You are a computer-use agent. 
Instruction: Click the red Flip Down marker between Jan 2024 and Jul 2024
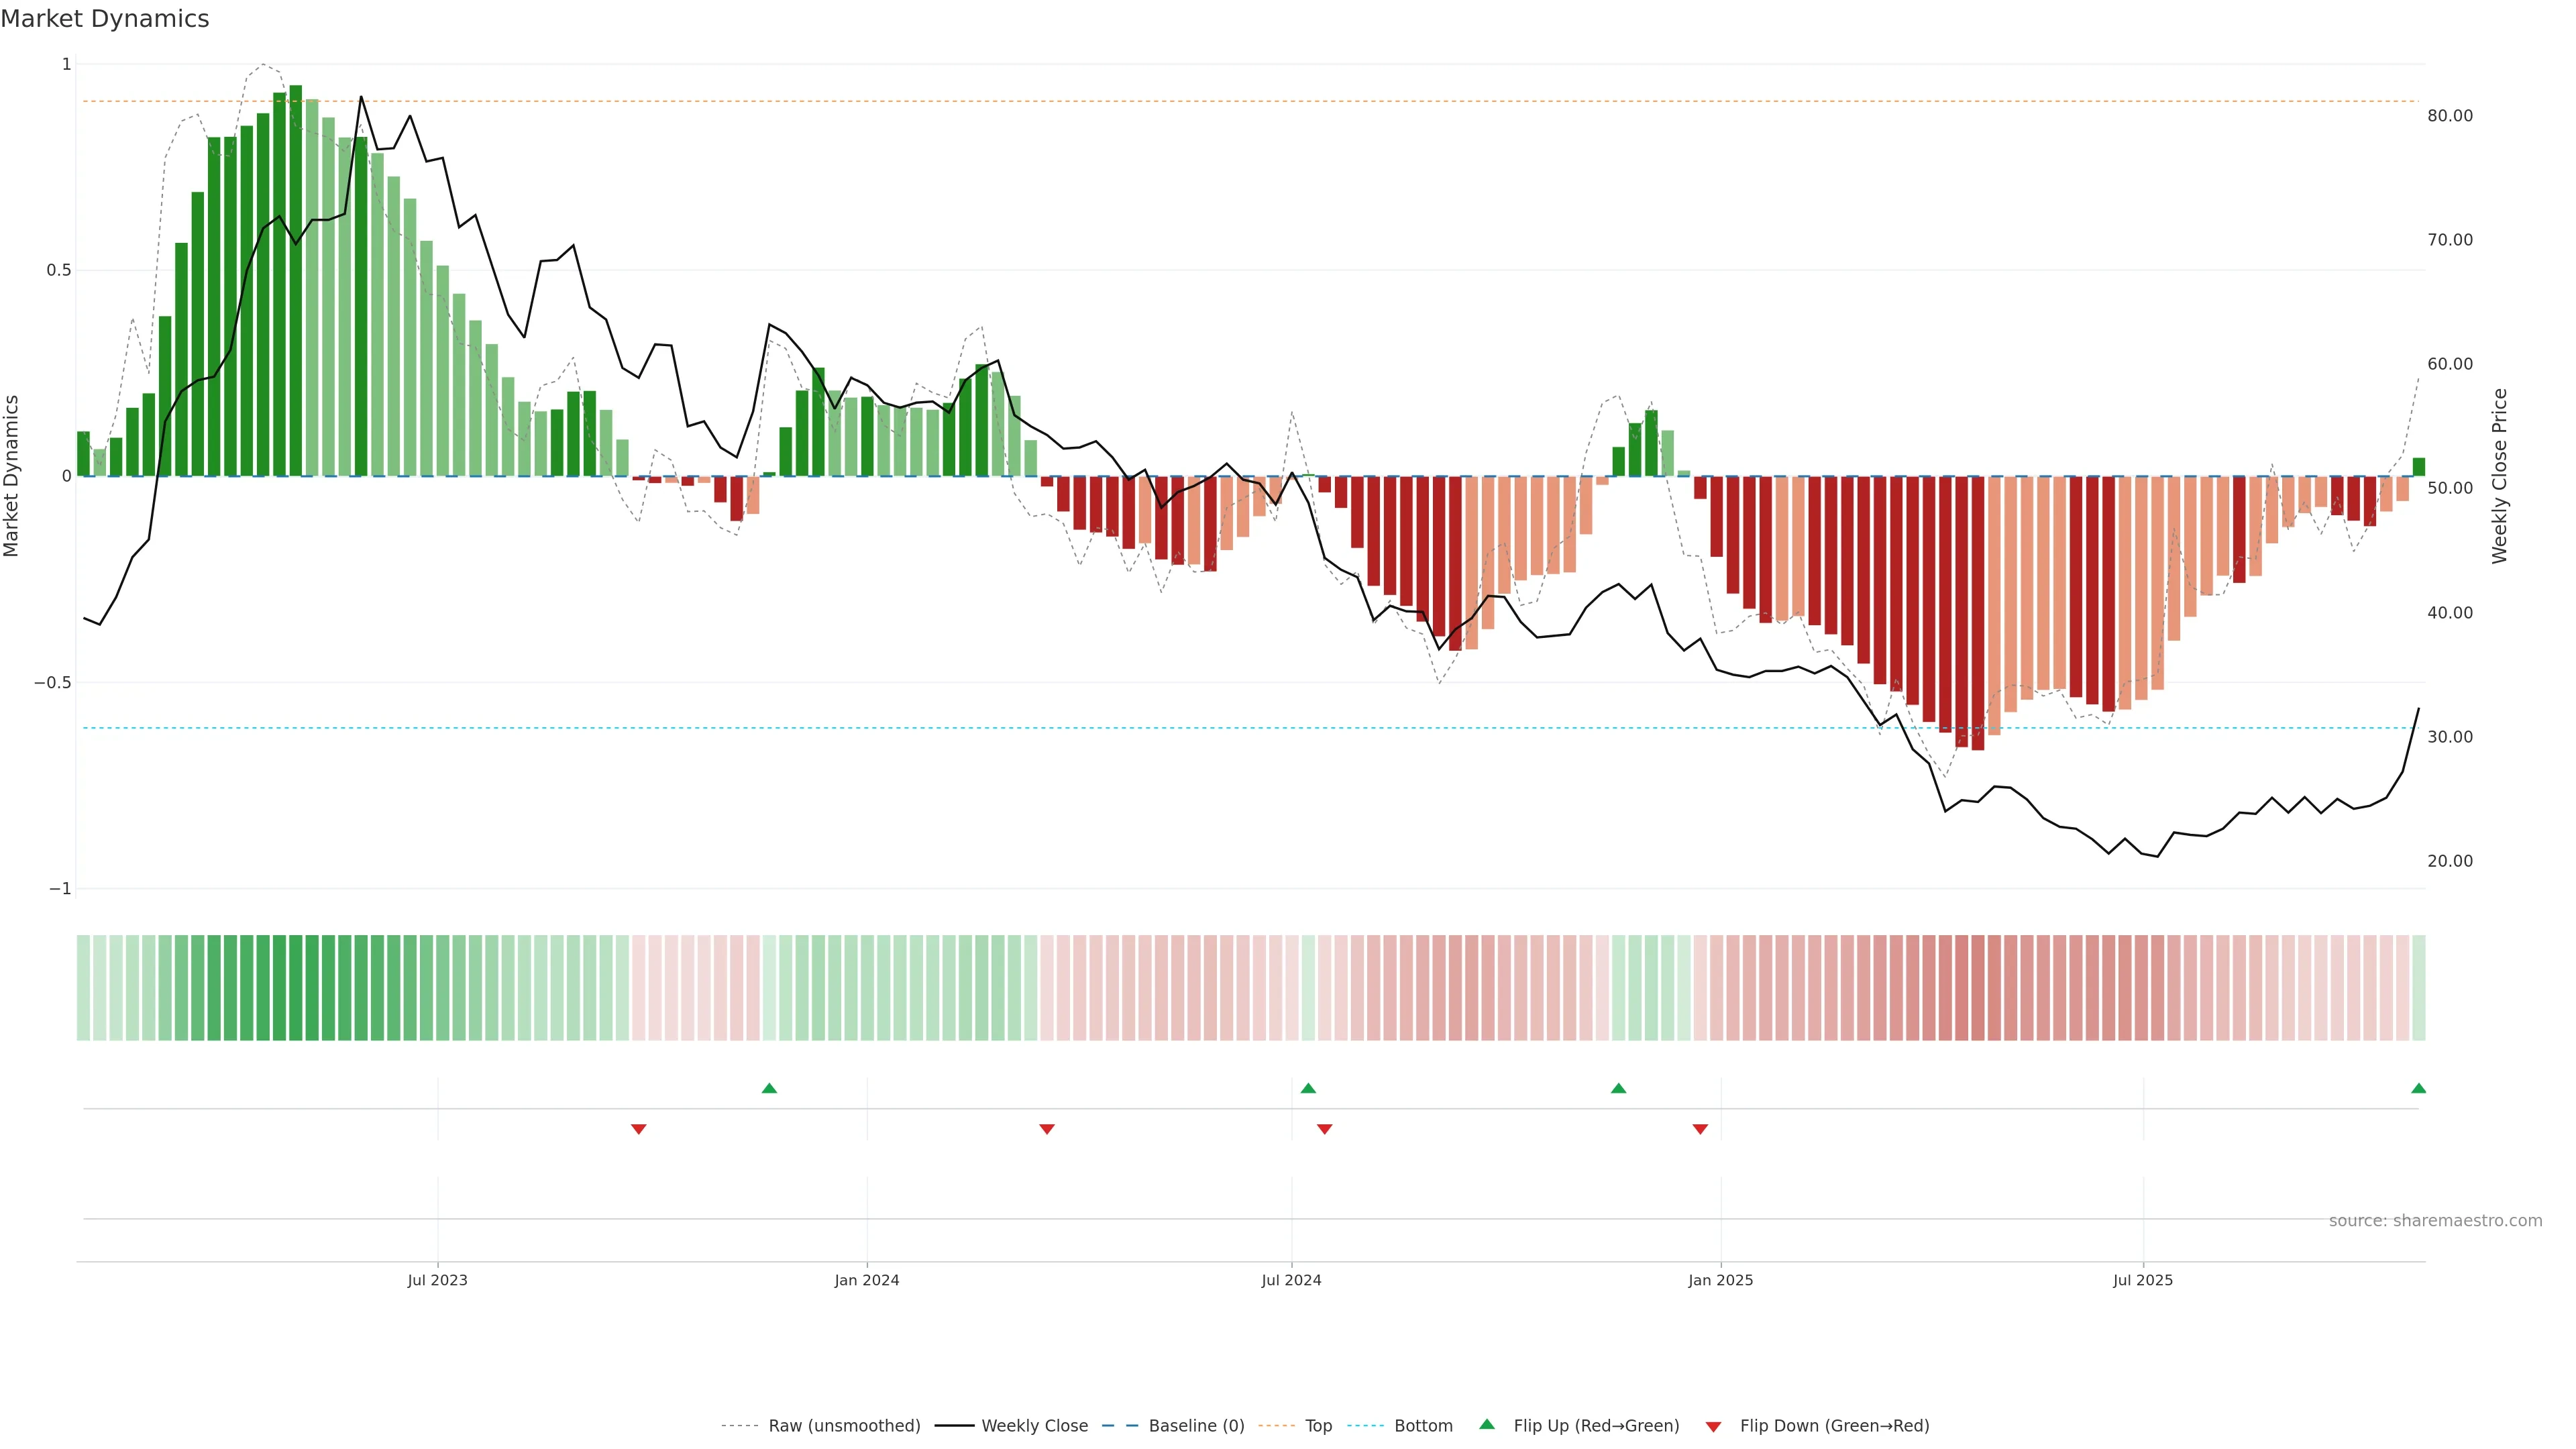point(1047,1129)
